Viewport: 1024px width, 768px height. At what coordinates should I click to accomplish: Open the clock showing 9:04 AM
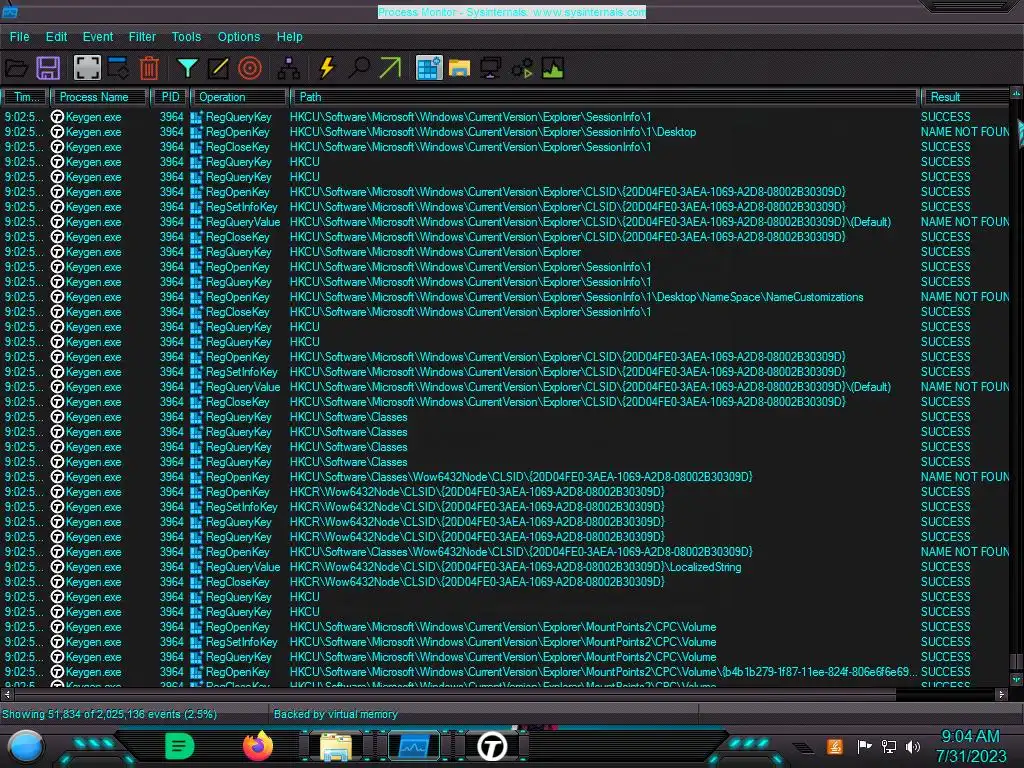click(971, 746)
